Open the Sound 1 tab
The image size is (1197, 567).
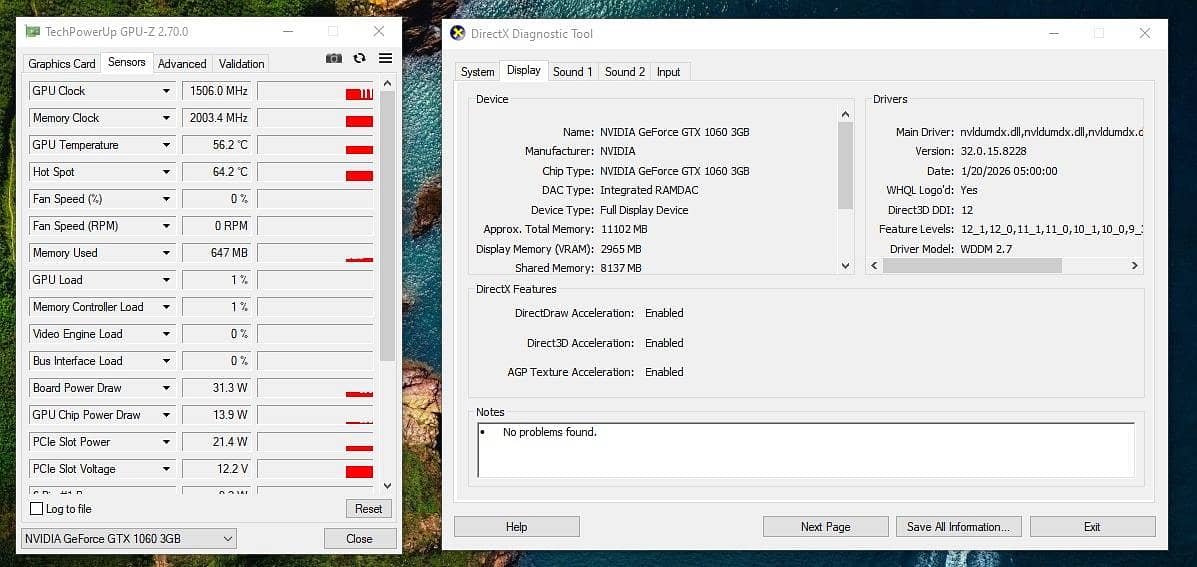tap(573, 72)
